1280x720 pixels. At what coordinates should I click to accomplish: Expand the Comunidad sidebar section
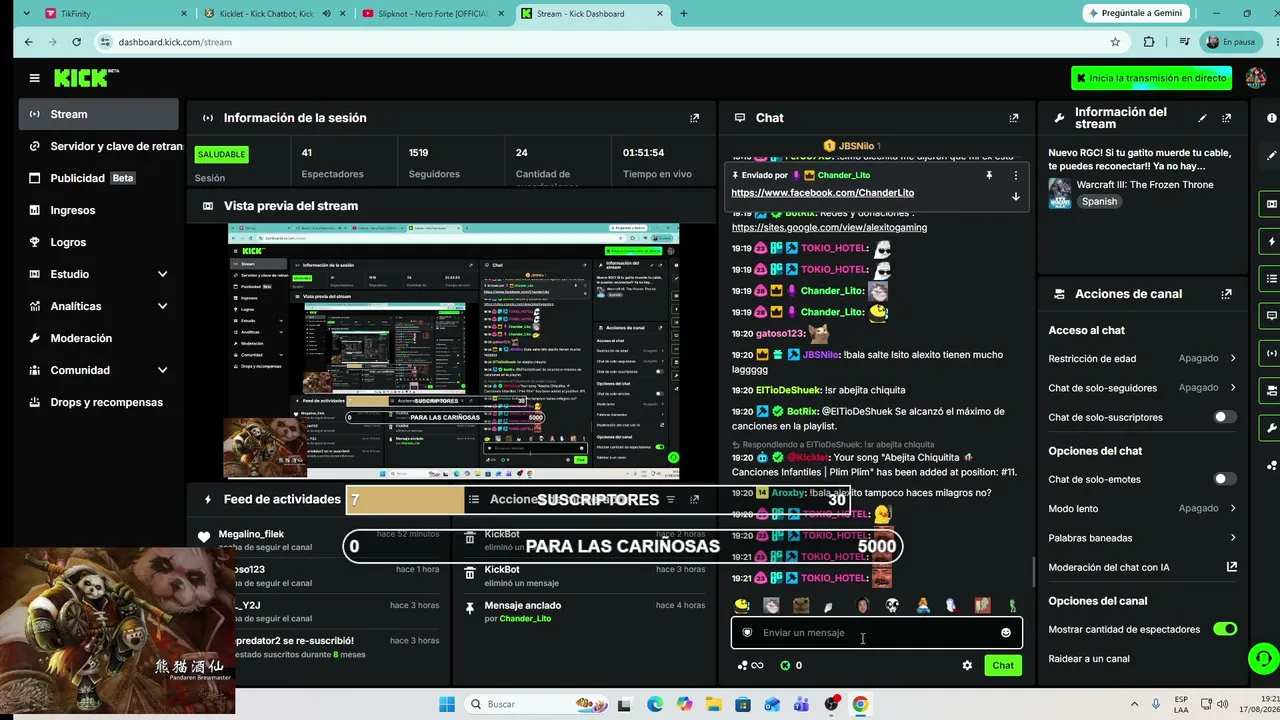(162, 370)
